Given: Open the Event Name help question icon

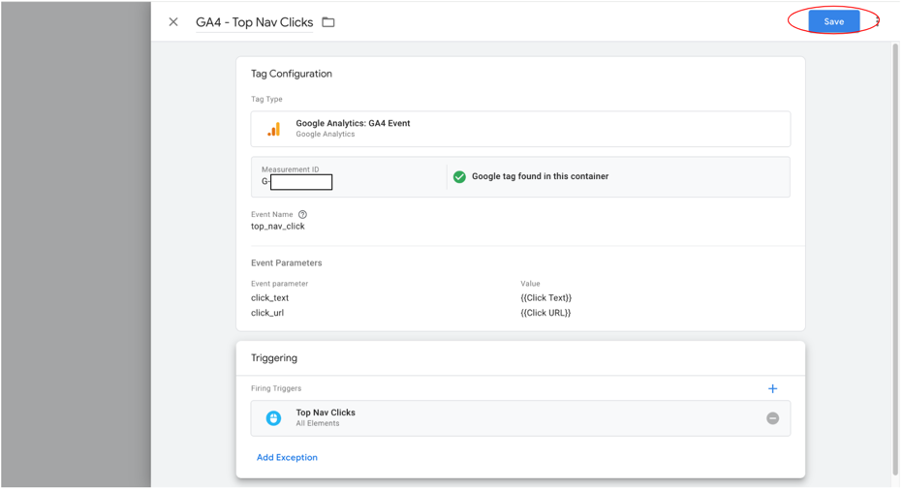Looking at the screenshot, I should click(302, 214).
